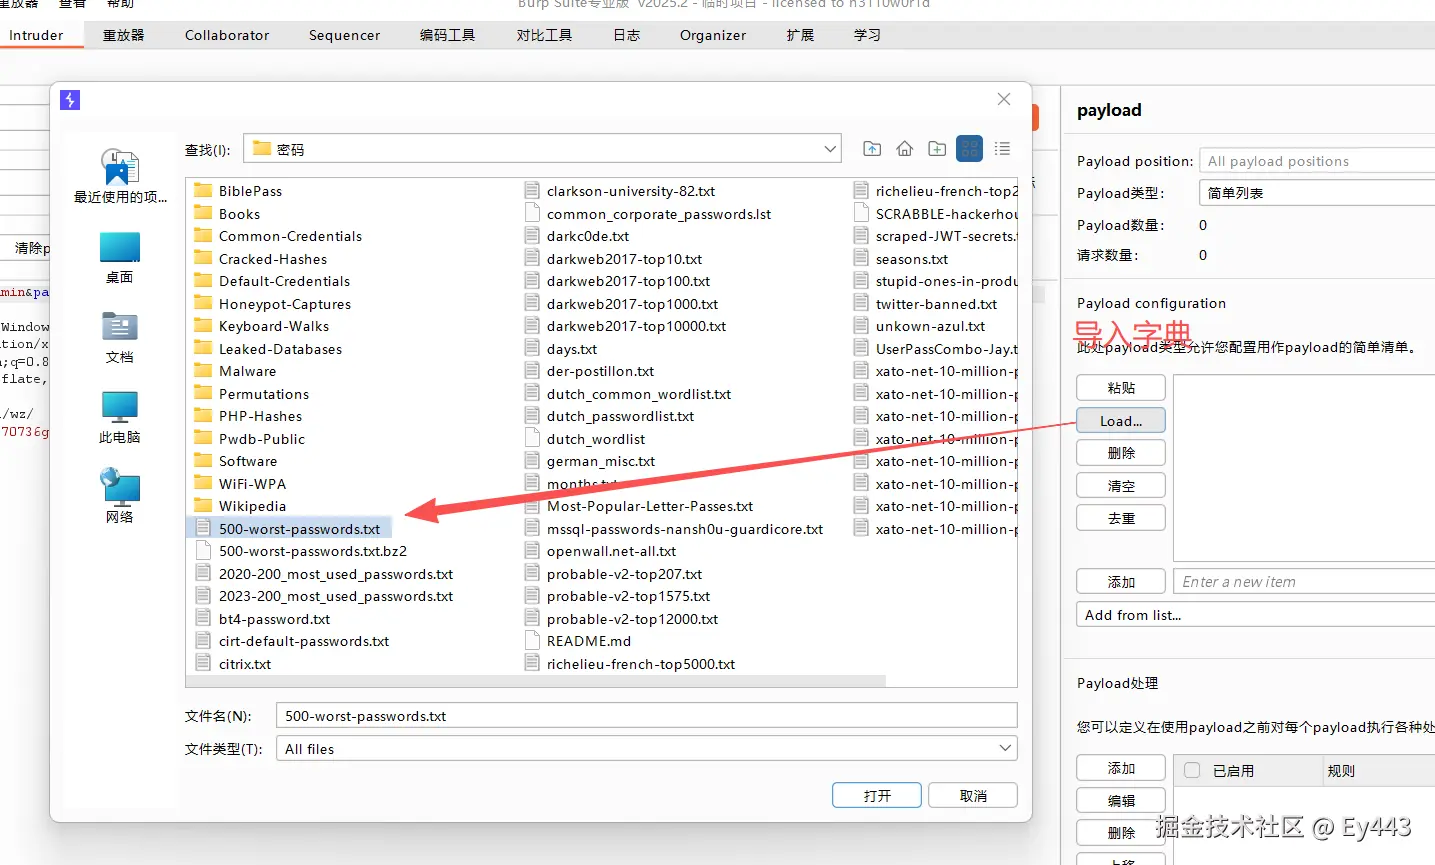Select unkown-azul.txt file
The image size is (1435, 865).
(920, 326)
